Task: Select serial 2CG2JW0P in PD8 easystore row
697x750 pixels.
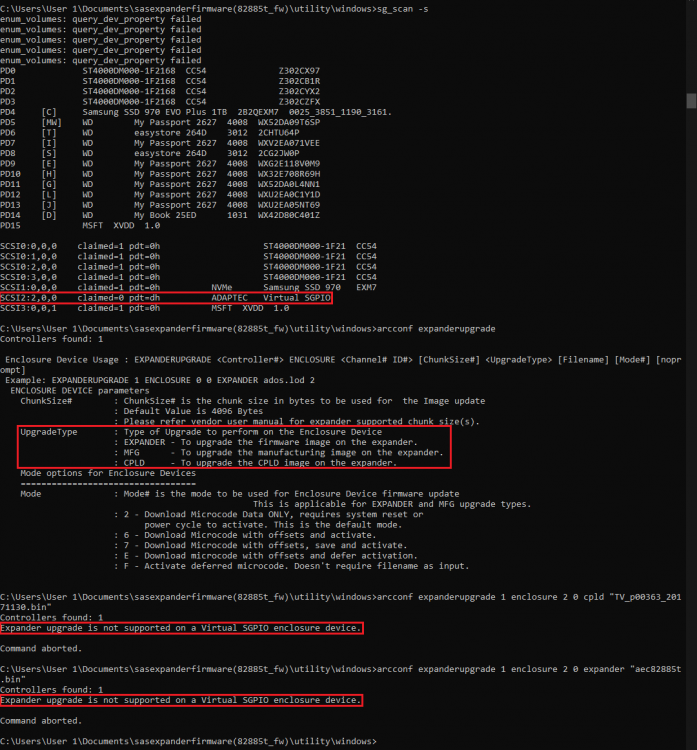Action: pos(279,154)
